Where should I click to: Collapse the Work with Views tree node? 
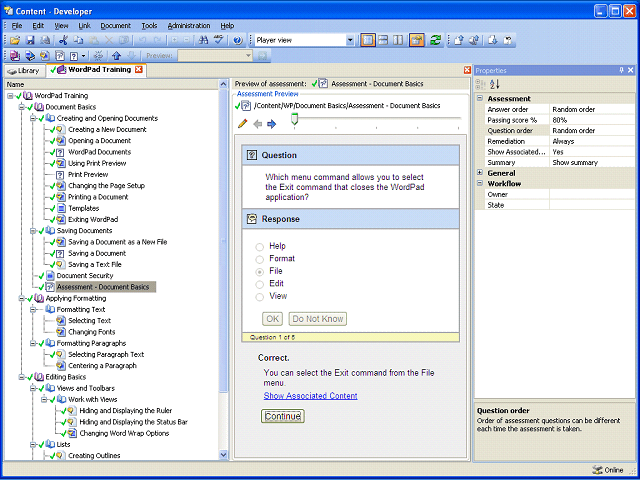pos(44,400)
